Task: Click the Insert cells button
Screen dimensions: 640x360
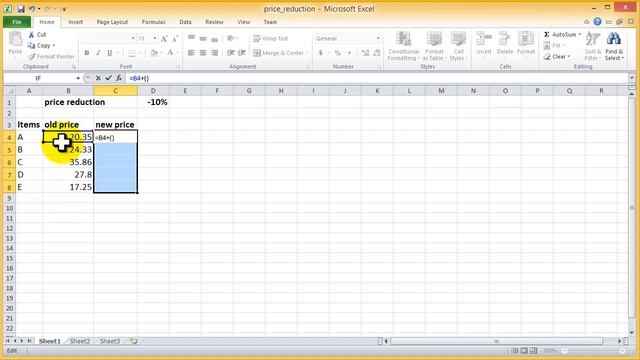Action: point(484,45)
